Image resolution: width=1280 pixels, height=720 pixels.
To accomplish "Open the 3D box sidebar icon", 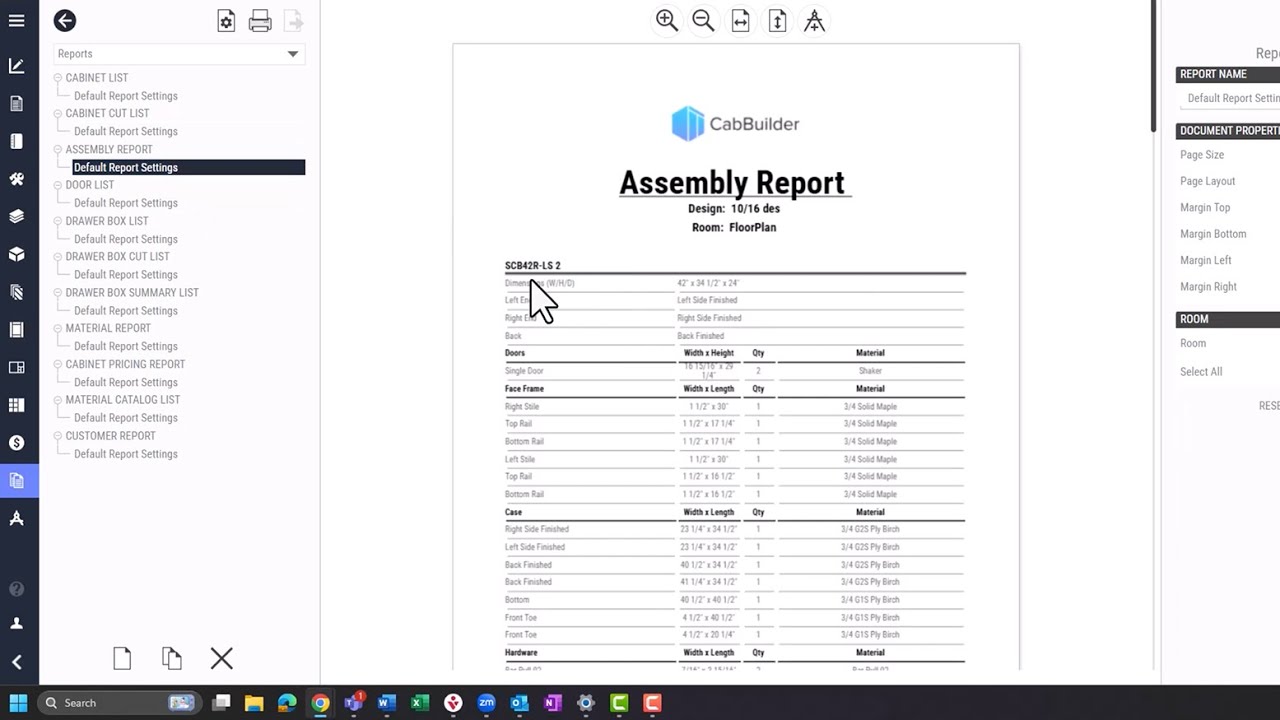I will tap(16, 254).
